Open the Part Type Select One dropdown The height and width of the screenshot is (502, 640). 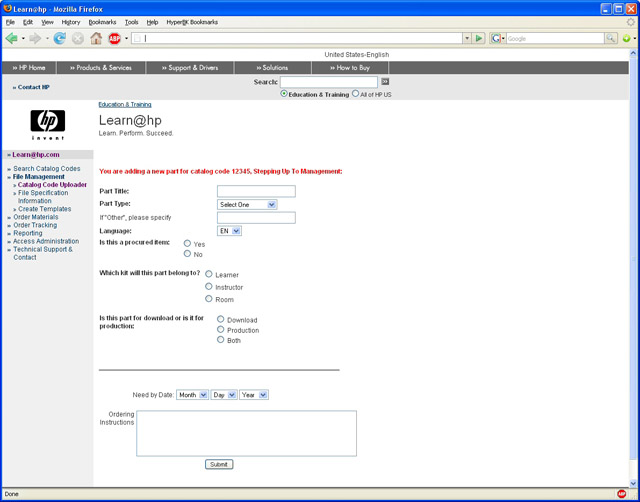[x=247, y=204]
